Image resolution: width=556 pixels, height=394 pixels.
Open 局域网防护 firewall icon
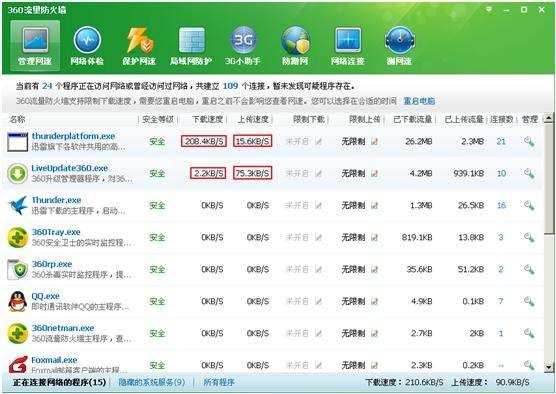(191, 46)
